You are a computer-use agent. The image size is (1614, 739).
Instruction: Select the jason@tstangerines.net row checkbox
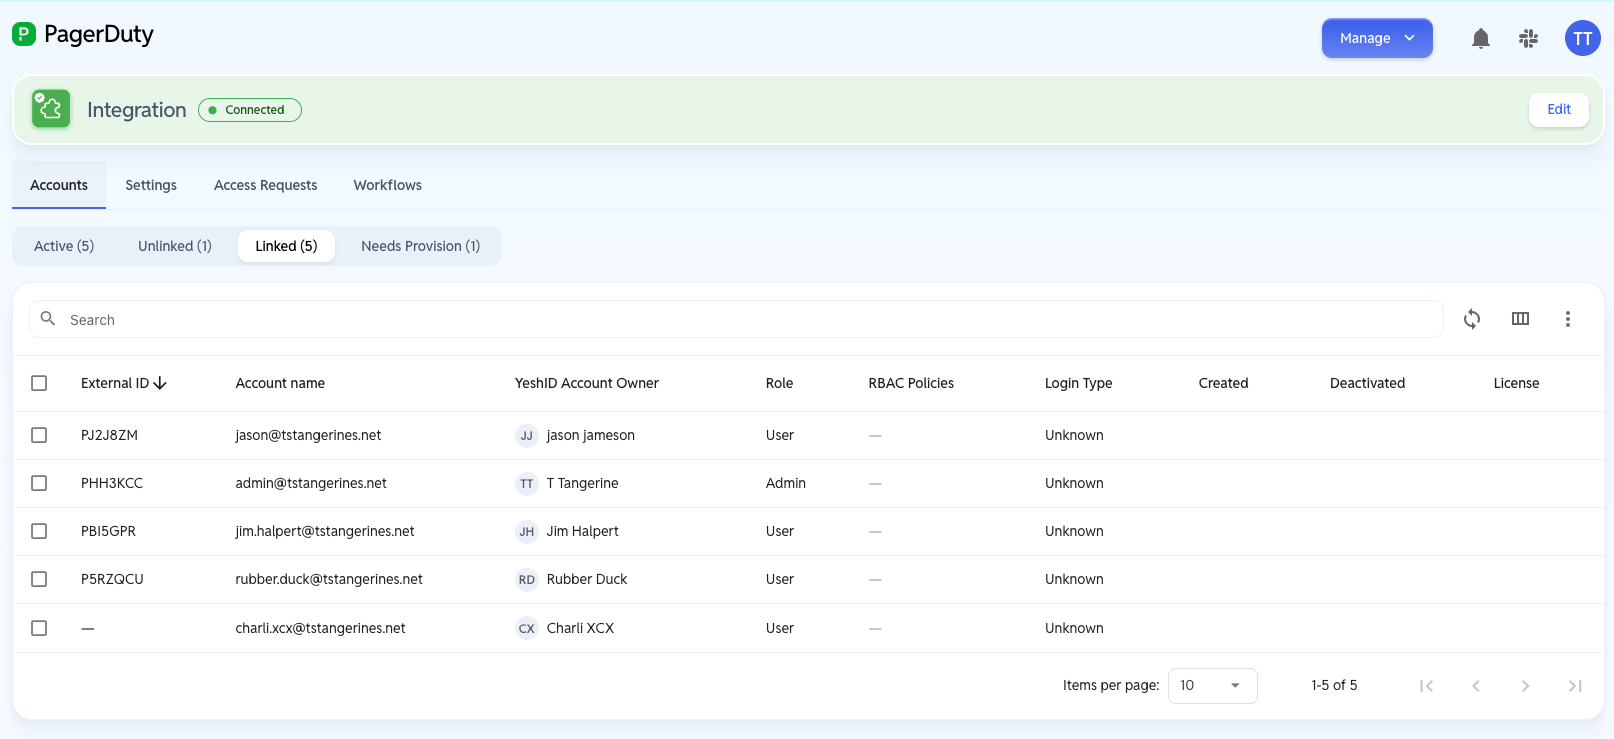(x=39, y=435)
